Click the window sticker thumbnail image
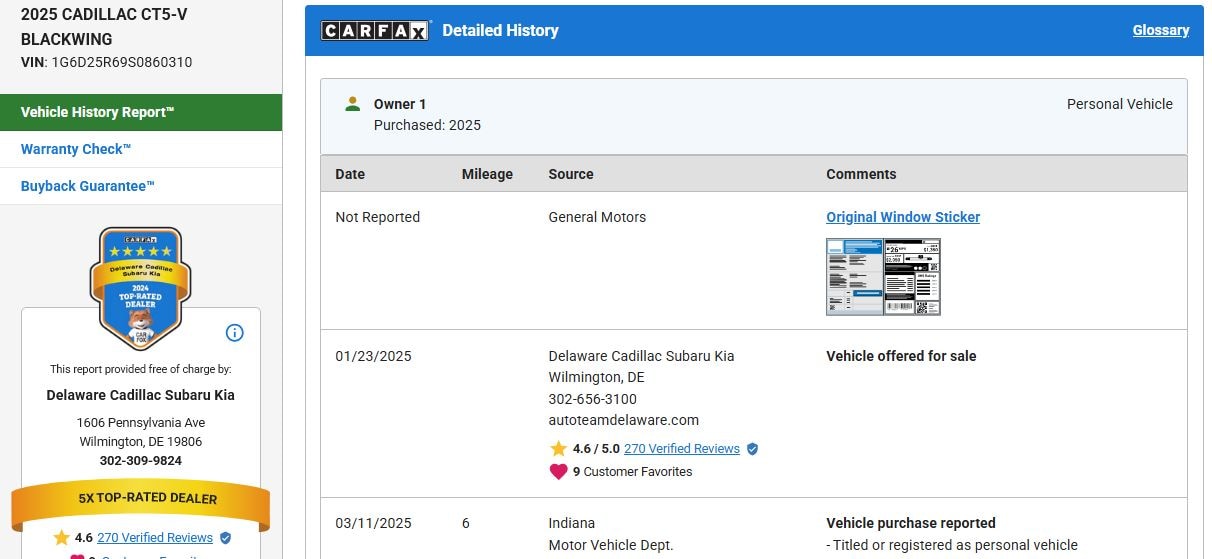Viewport: 1212px width, 559px height. click(883, 276)
